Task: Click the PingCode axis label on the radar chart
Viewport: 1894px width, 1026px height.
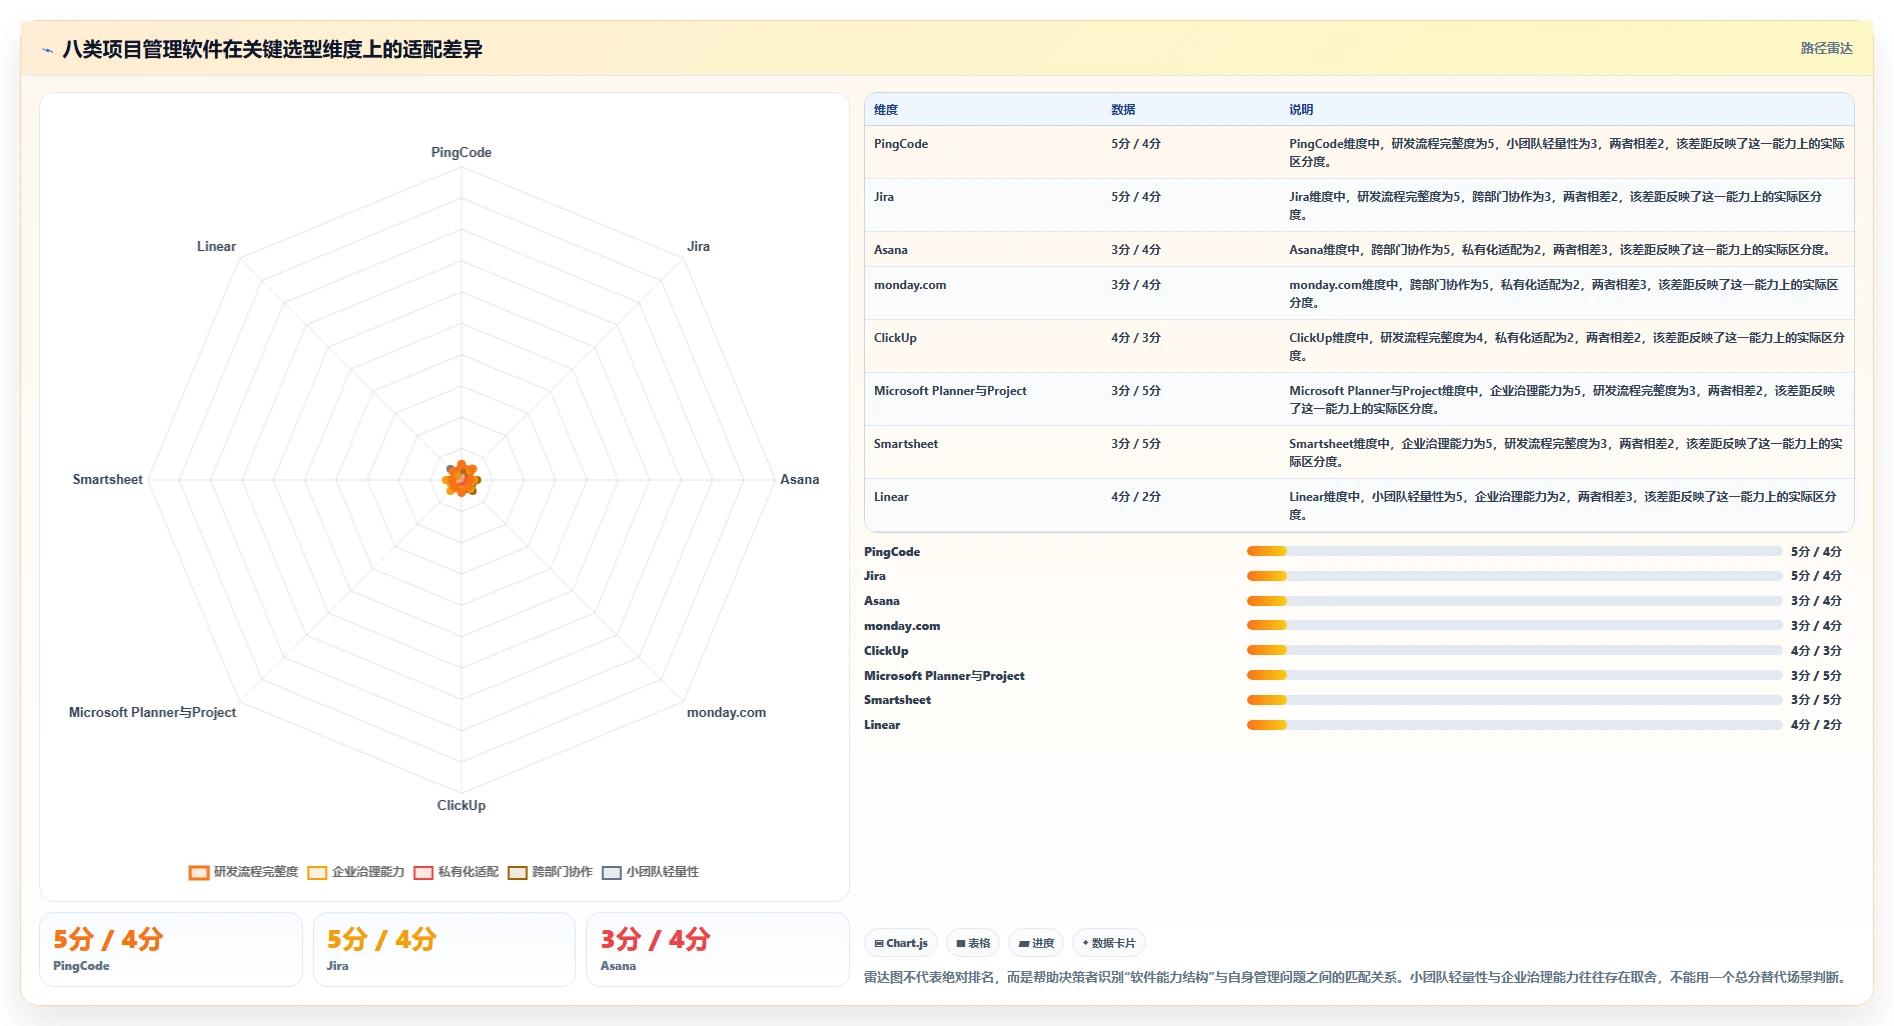Action: coord(461,152)
